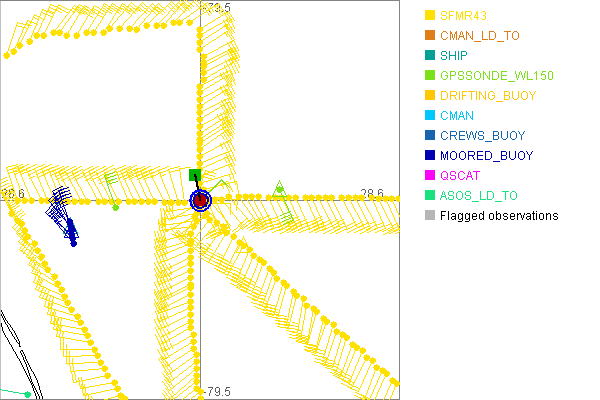The image size is (600, 400).
Task: Select the Flagged observations legend text
Action: click(498, 216)
